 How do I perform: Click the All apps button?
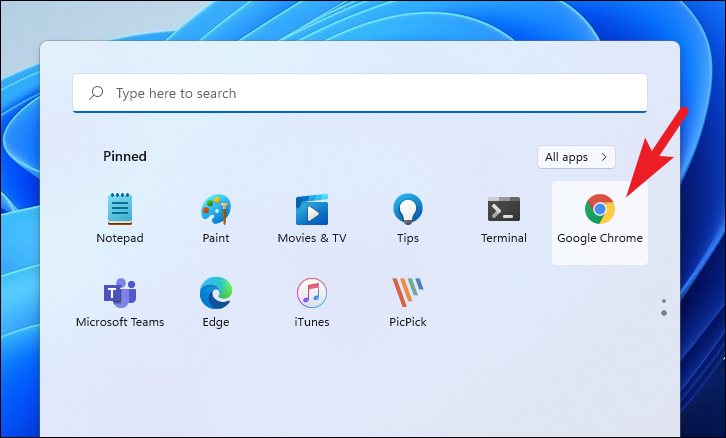tap(576, 157)
